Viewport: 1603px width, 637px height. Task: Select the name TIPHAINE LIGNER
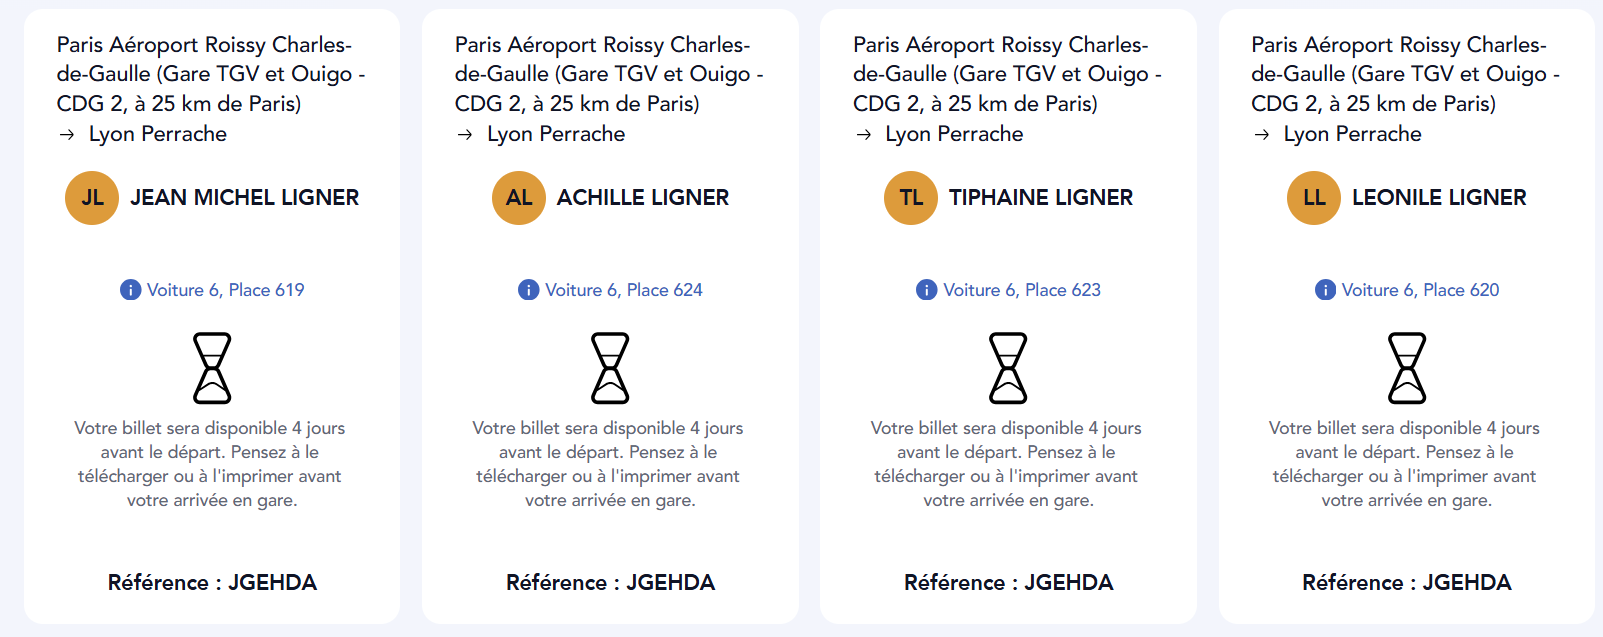click(x=1040, y=198)
